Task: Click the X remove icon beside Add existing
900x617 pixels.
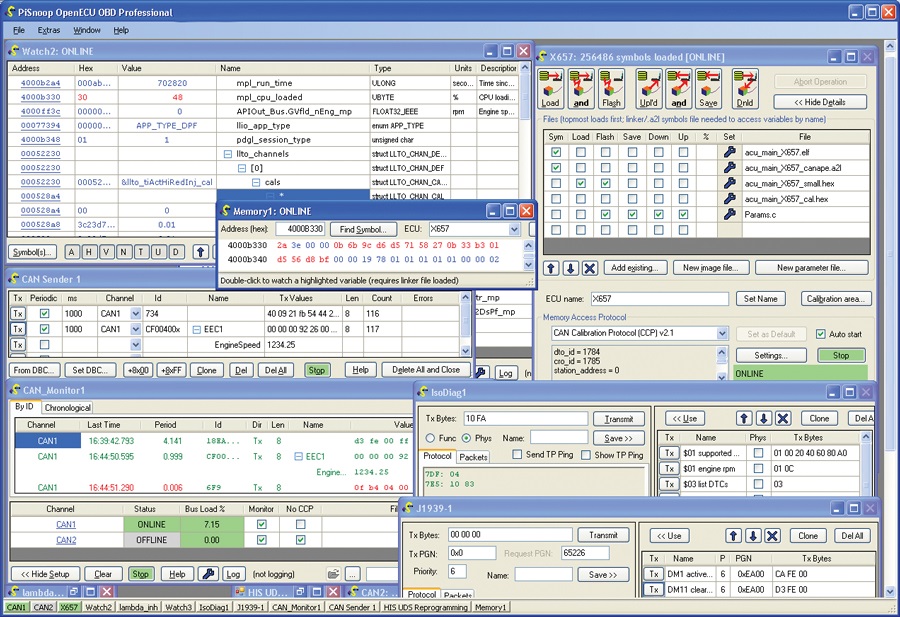Action: (x=589, y=268)
